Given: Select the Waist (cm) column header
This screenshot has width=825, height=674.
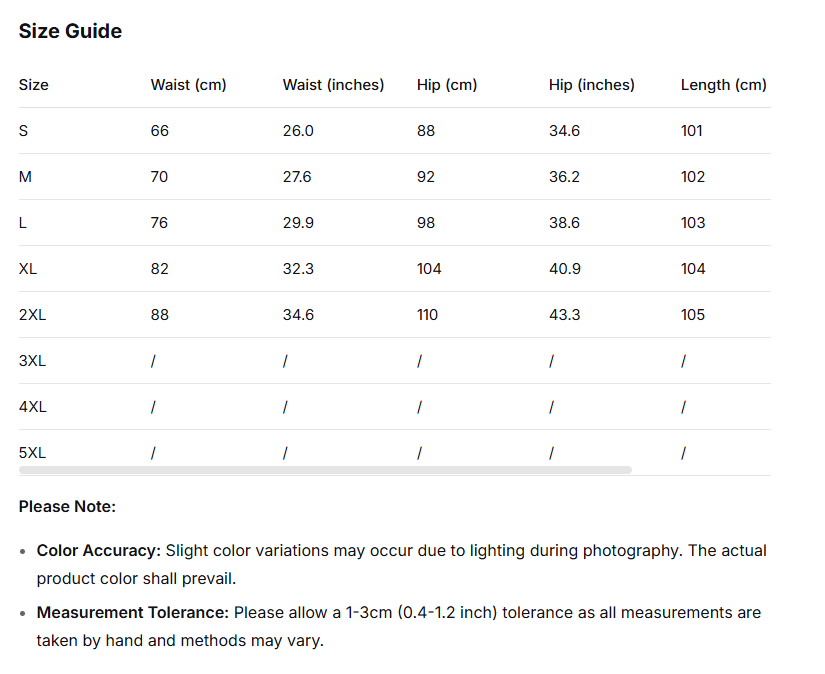Looking at the screenshot, I should [x=188, y=85].
